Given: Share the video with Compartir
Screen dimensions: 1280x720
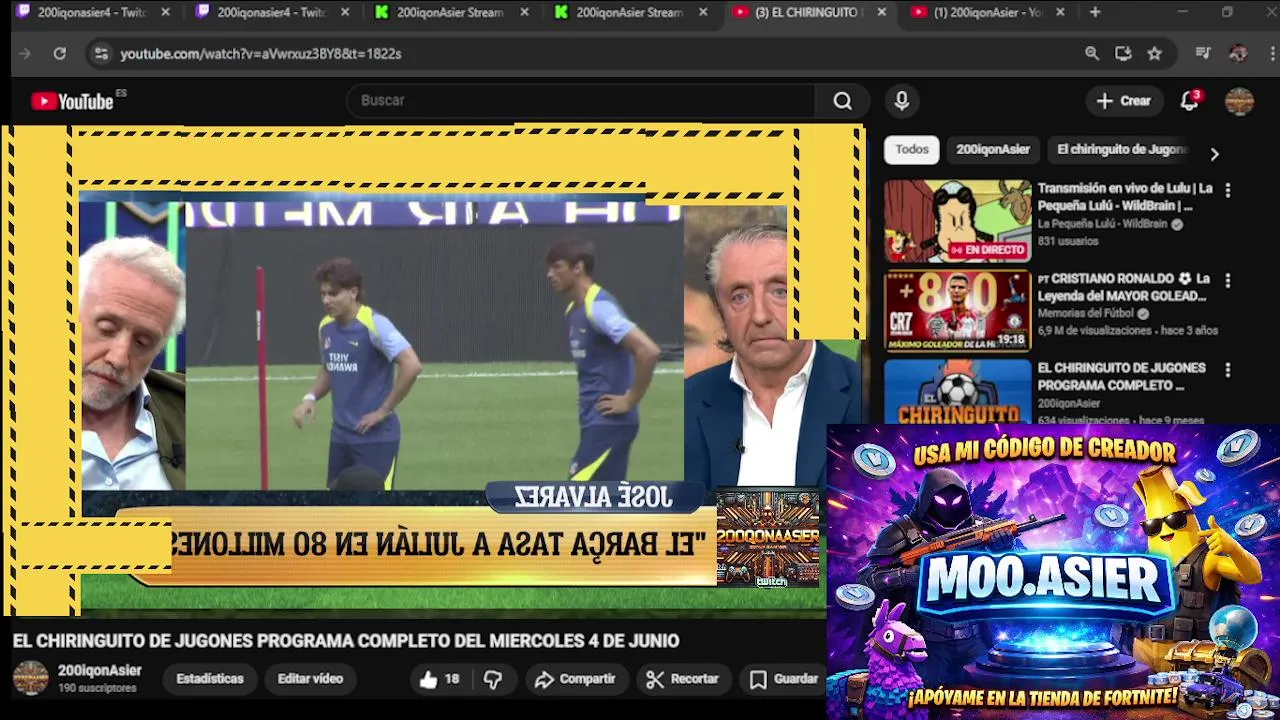Looking at the screenshot, I should click(574, 679).
